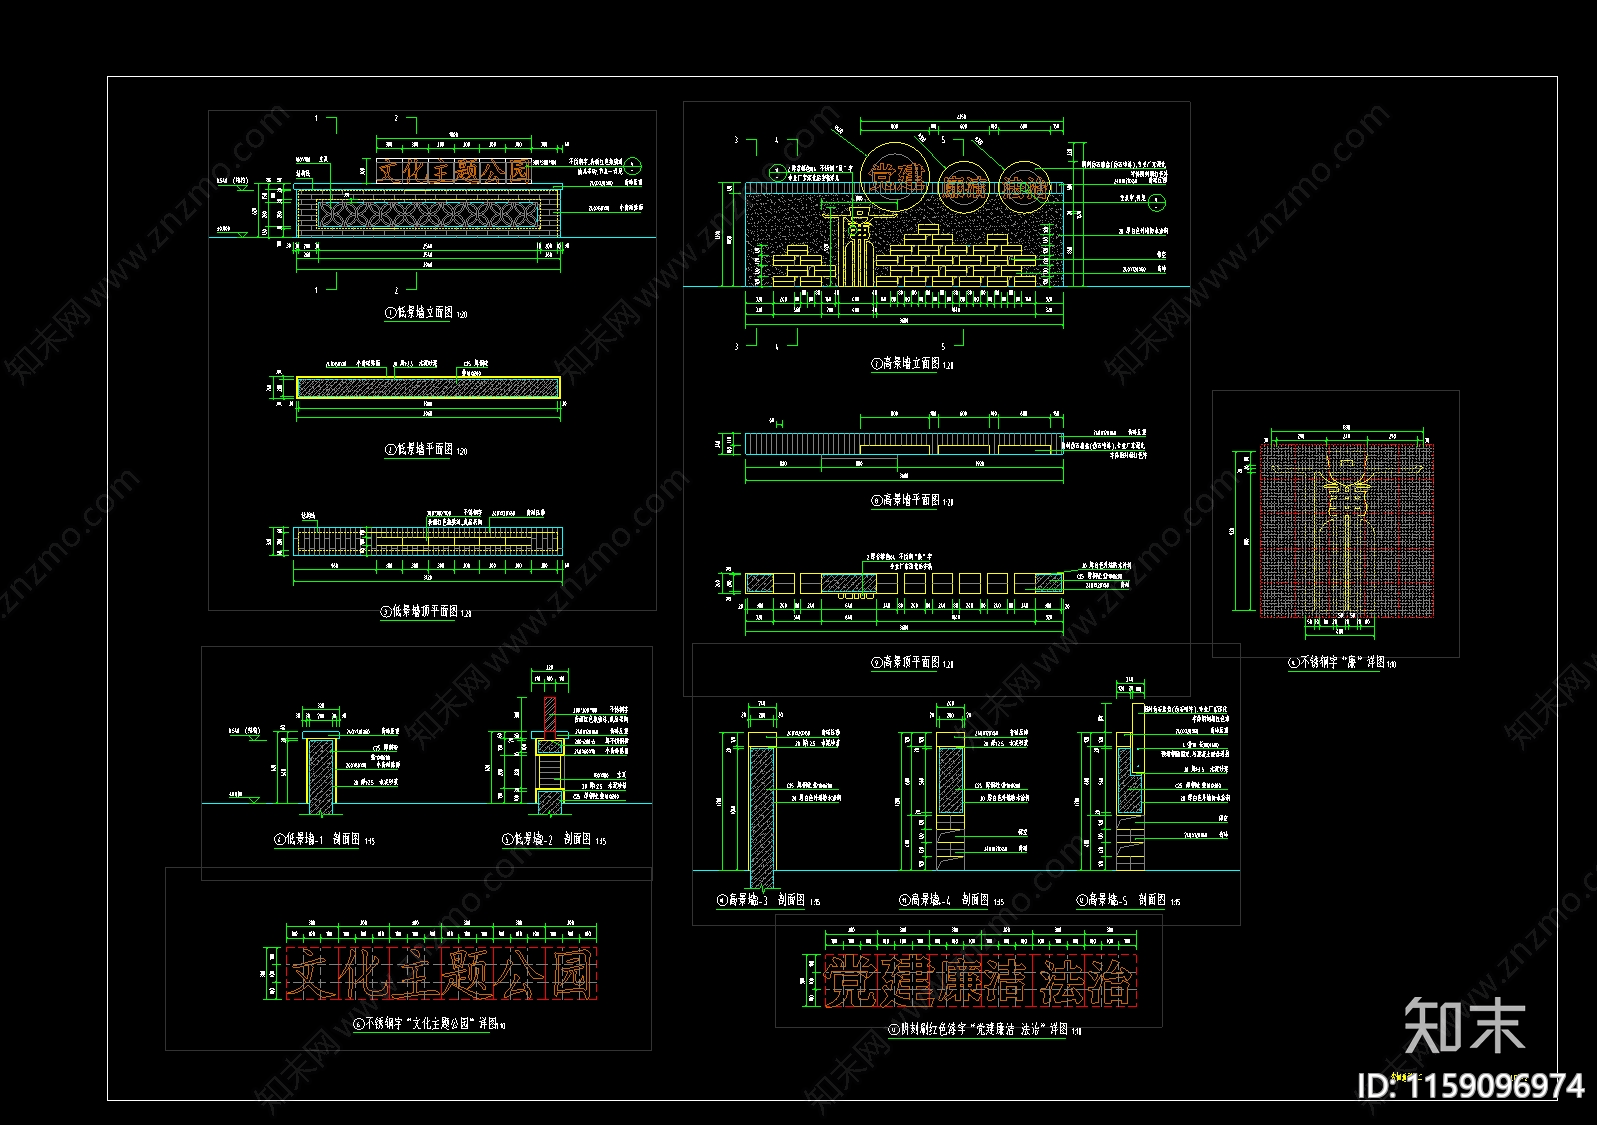The height and width of the screenshot is (1125, 1597).
Task: Click the '高景墙-3 剖面图' title
Action: (768, 901)
